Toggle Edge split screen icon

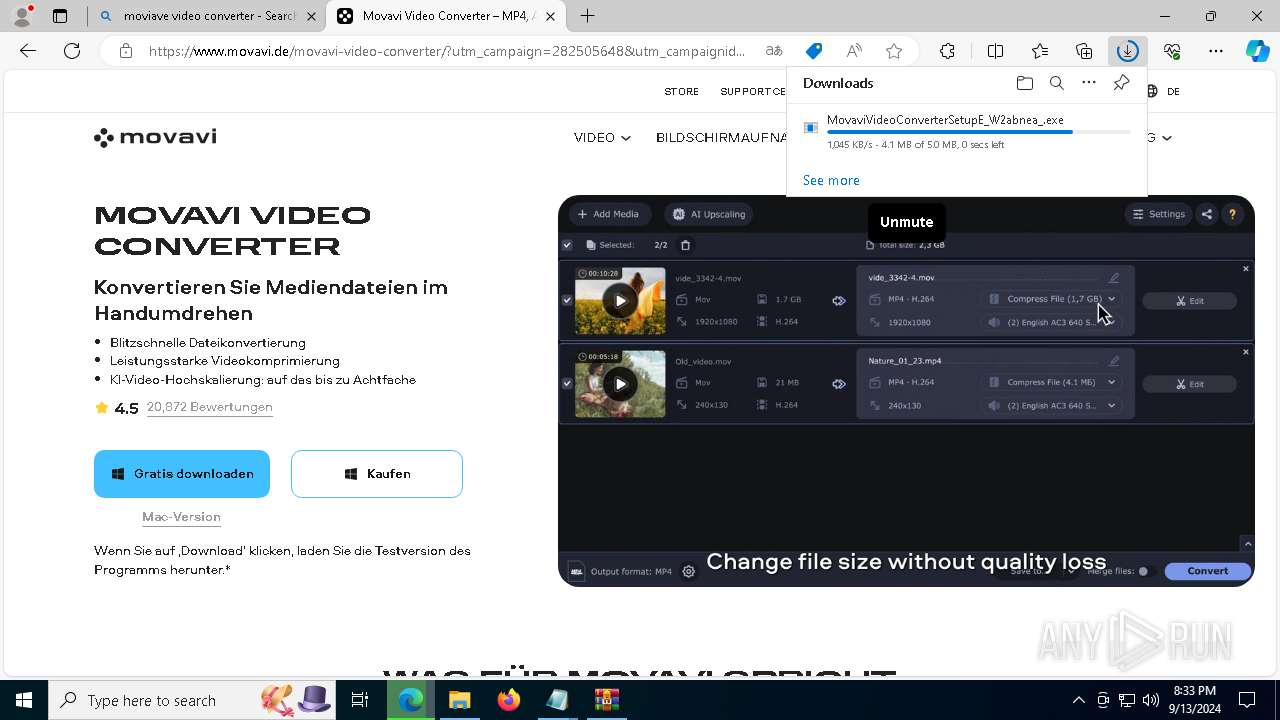995,51
